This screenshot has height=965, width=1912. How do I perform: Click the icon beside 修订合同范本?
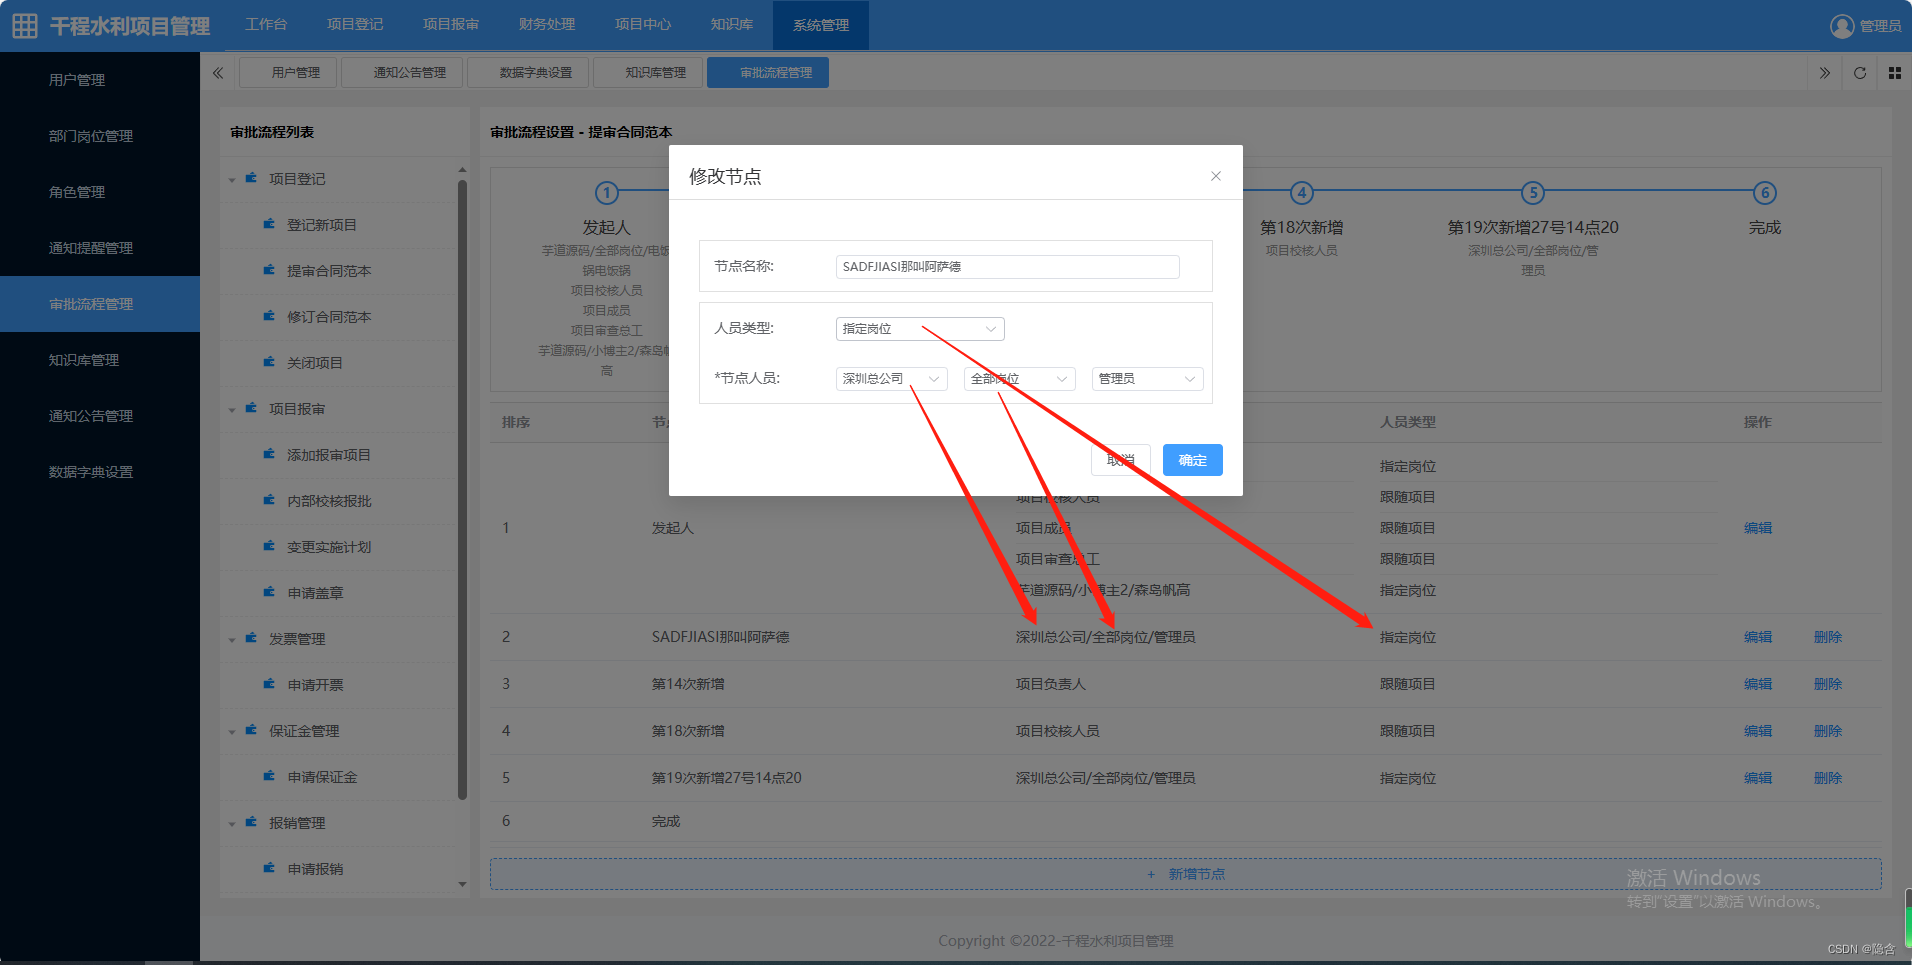coord(269,316)
